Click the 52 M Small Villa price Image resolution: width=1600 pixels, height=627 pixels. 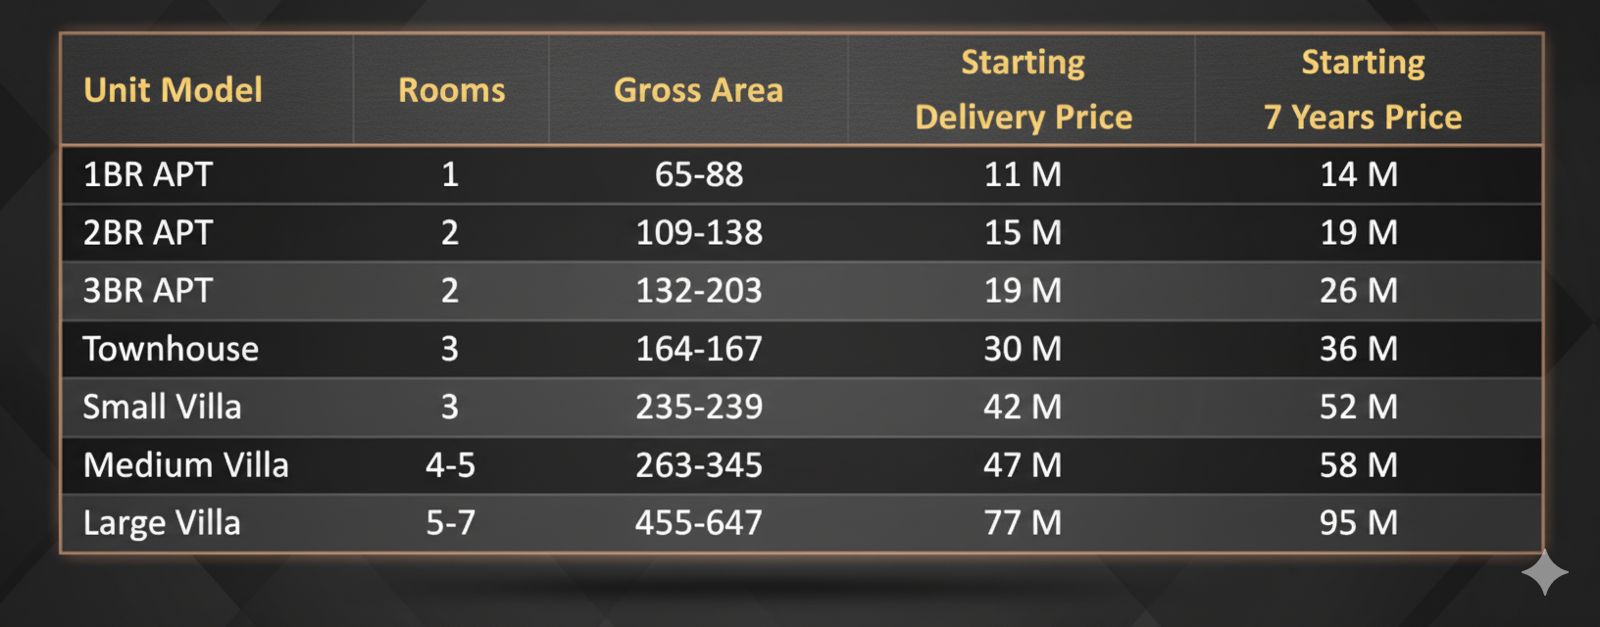point(1359,407)
